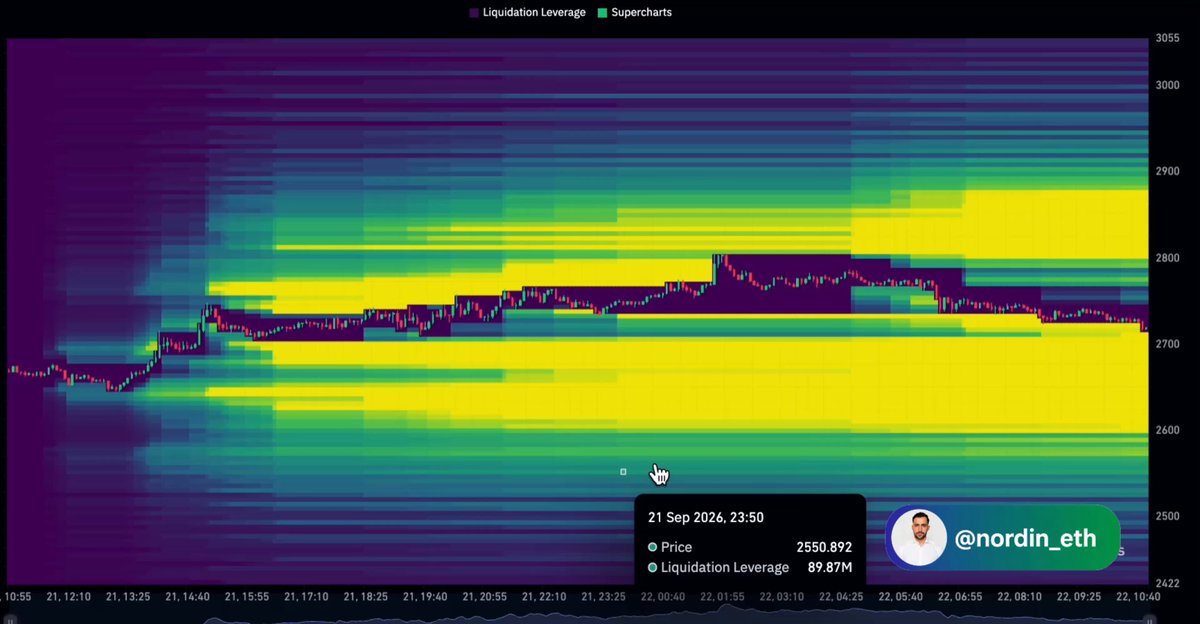This screenshot has width=1200, height=624.
Task: Click the 2500 price axis label
Action: (1167, 516)
